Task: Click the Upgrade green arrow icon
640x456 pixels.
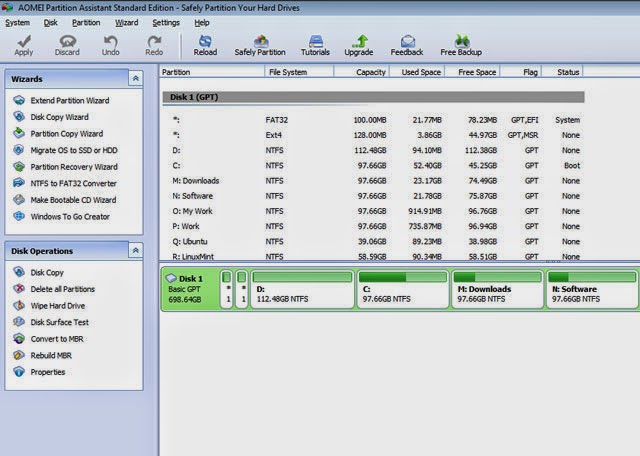Action: point(360,41)
